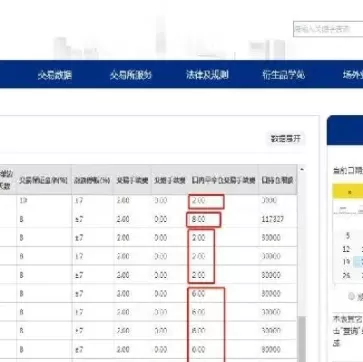
Task: Select day 12 in the calendar
Action: [346, 249]
